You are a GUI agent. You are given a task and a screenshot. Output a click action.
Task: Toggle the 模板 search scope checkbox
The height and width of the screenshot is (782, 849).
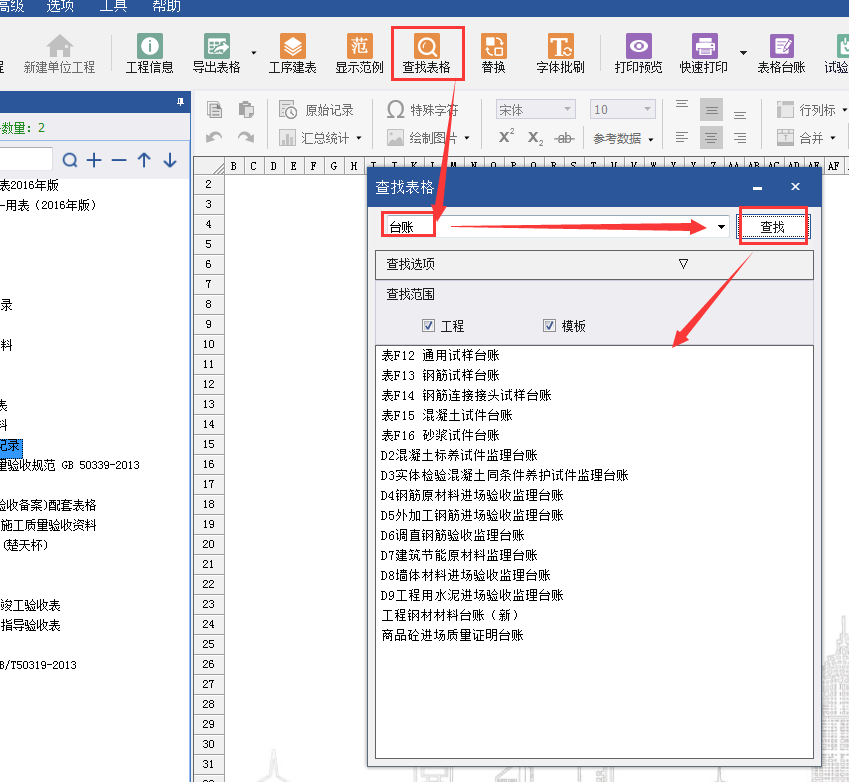(549, 326)
